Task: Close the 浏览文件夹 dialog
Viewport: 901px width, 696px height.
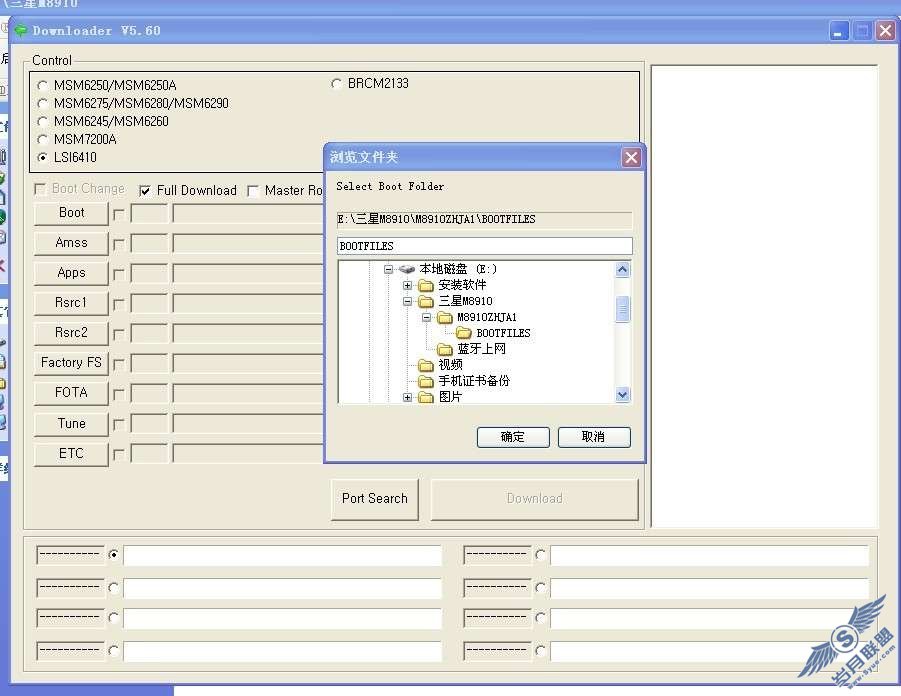Action: point(631,157)
